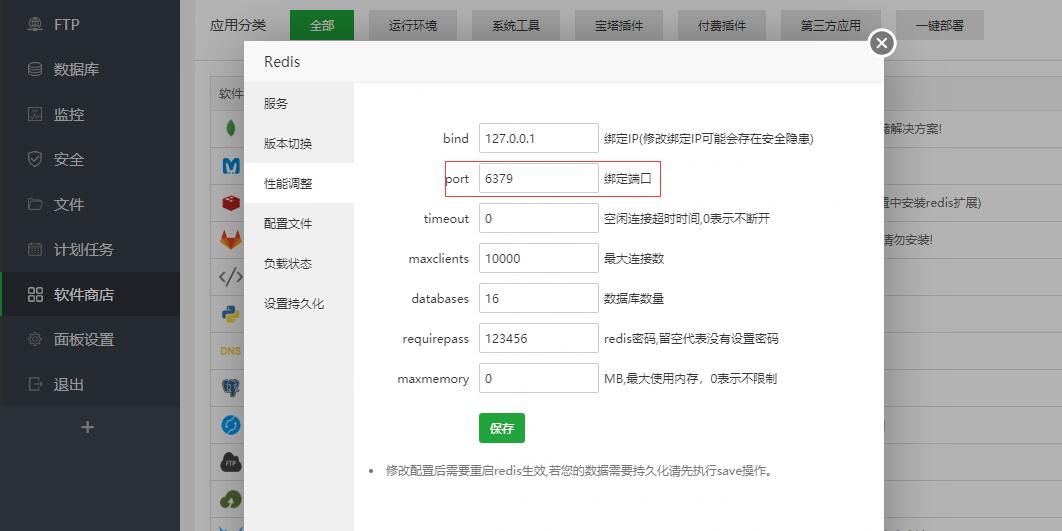1062x531 pixels.
Task: Click the port label text
Action: (x=457, y=179)
